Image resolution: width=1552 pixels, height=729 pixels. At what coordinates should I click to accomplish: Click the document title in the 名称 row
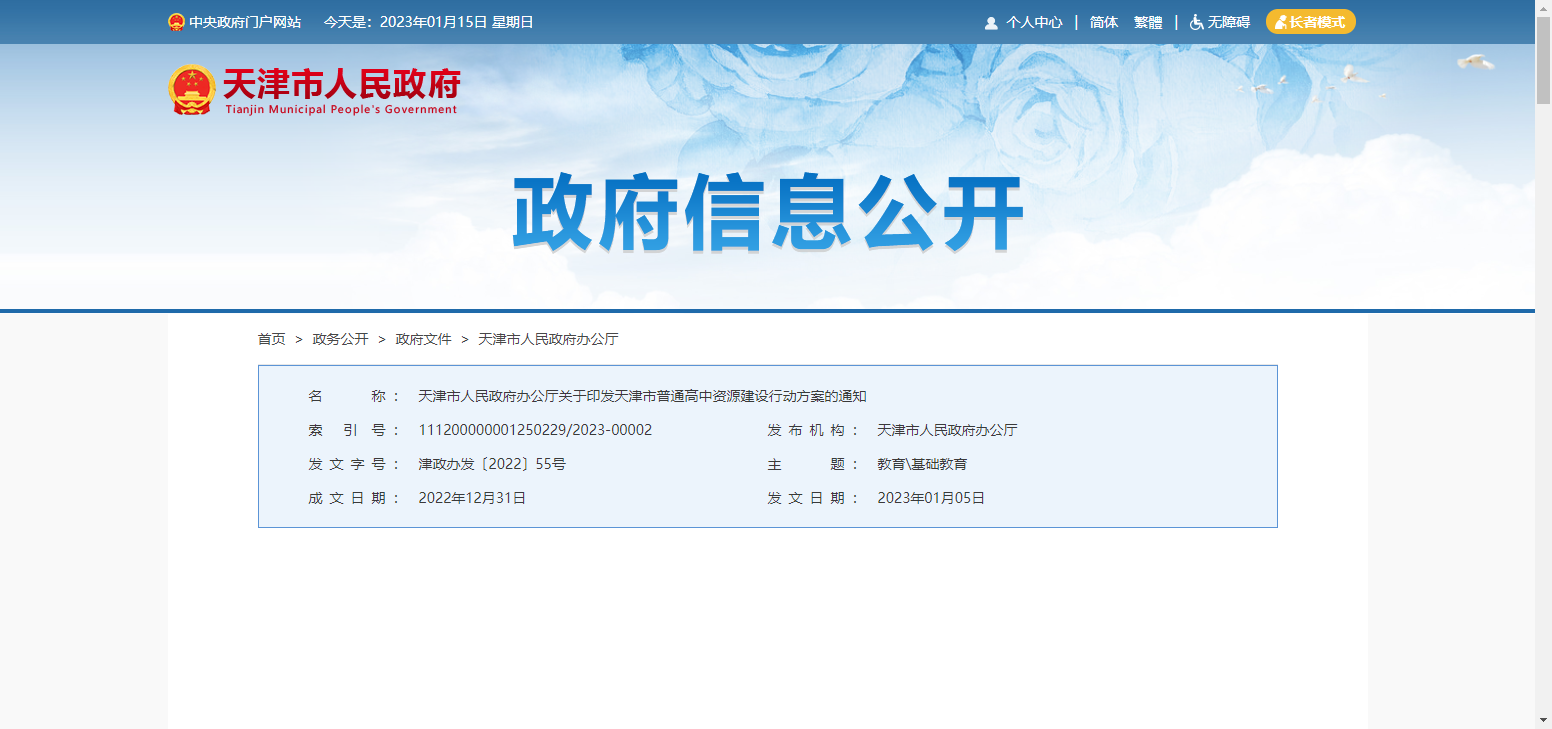[642, 396]
